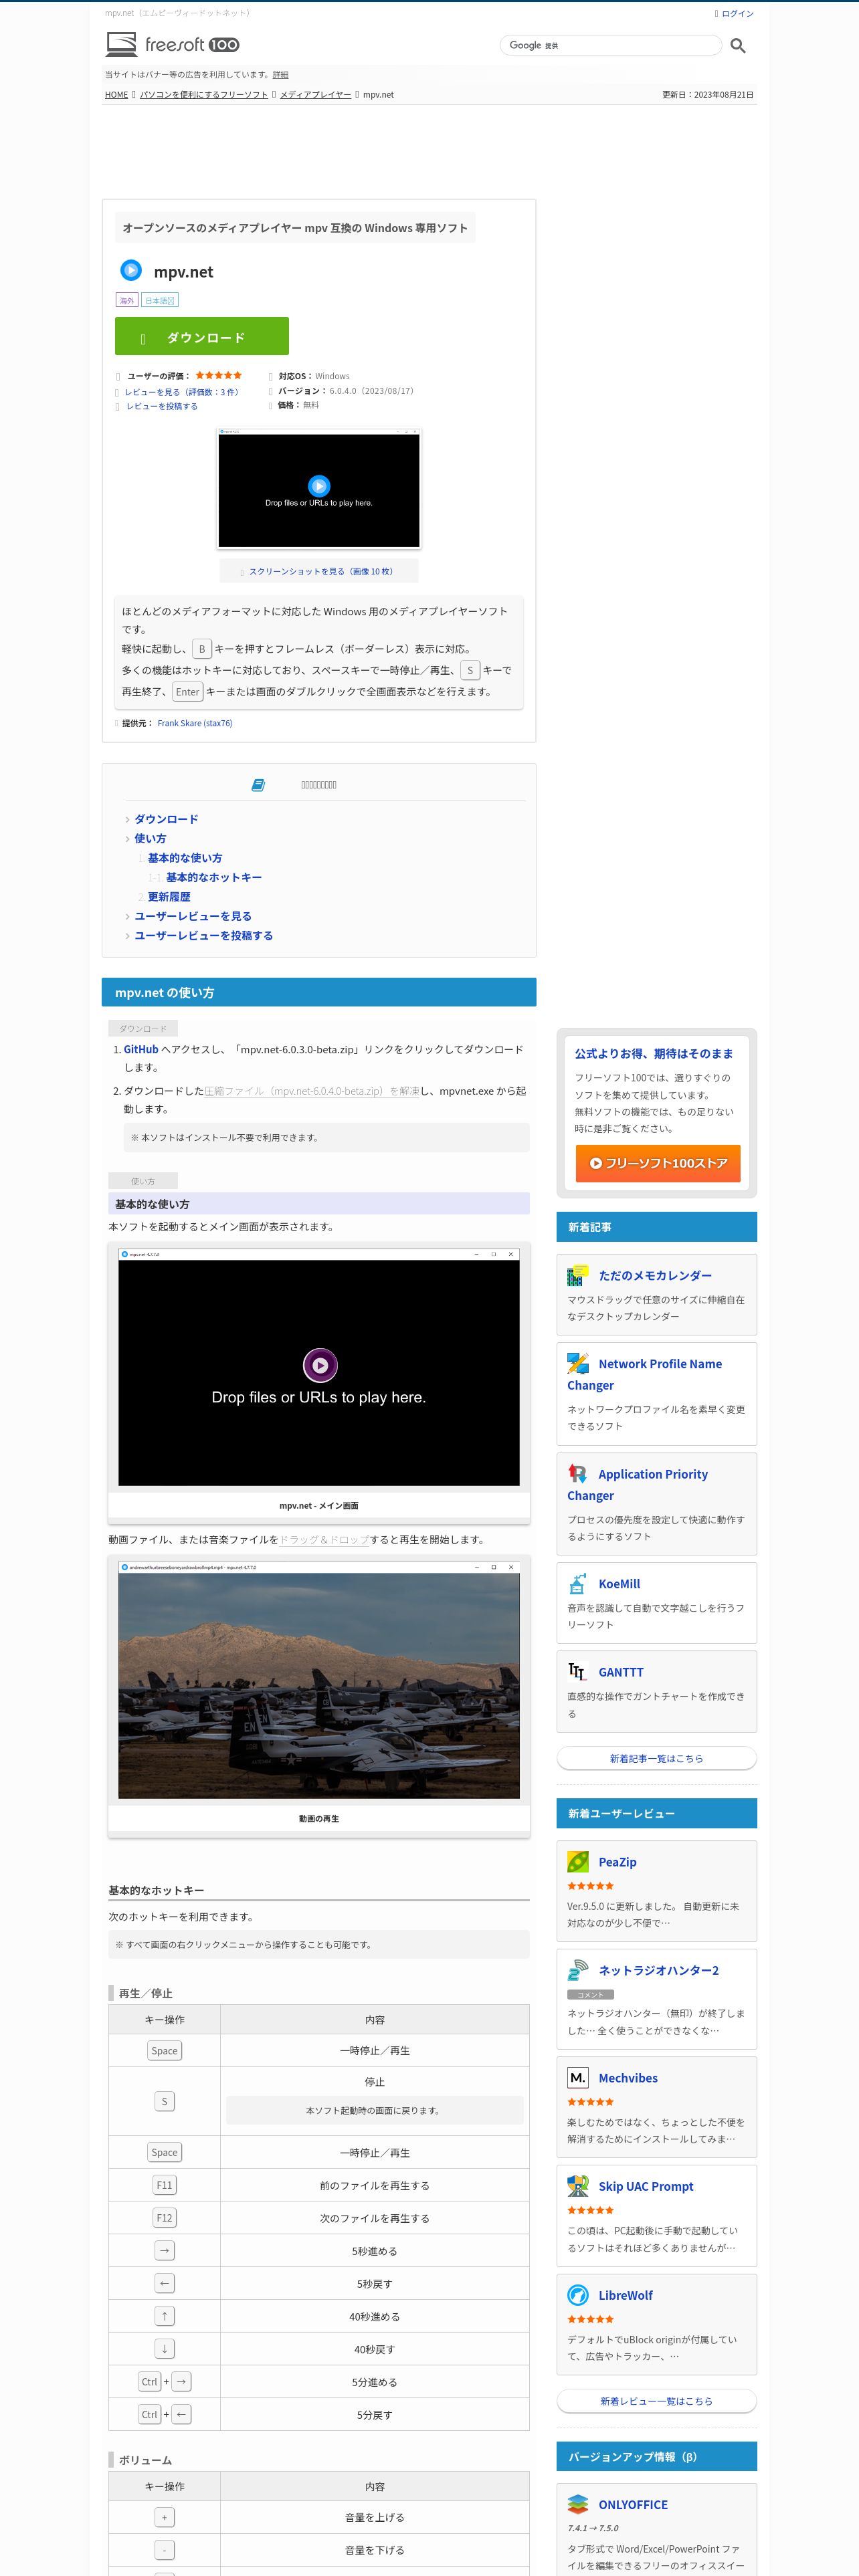Open the LibreWolf review link
This screenshot has height=2576, width=859.
[625, 2295]
